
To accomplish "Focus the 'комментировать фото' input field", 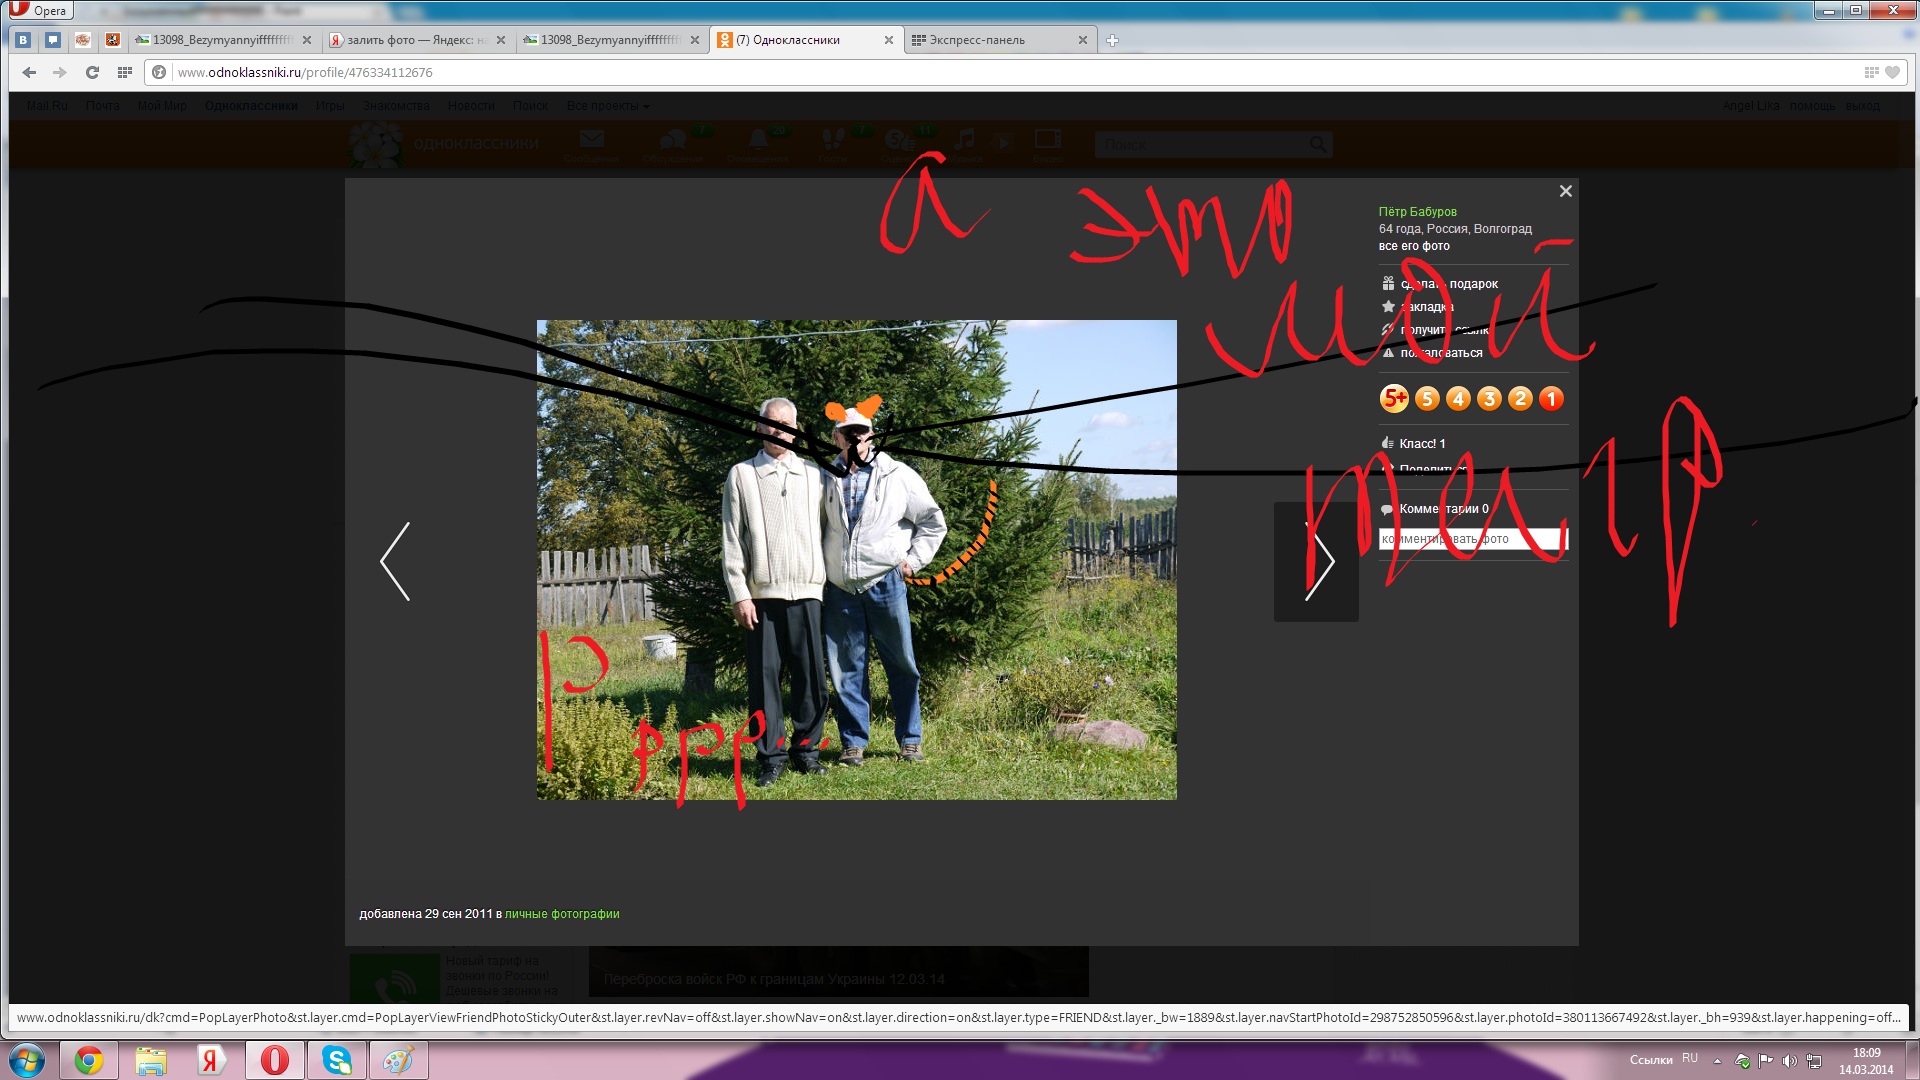I will pyautogui.click(x=1473, y=539).
